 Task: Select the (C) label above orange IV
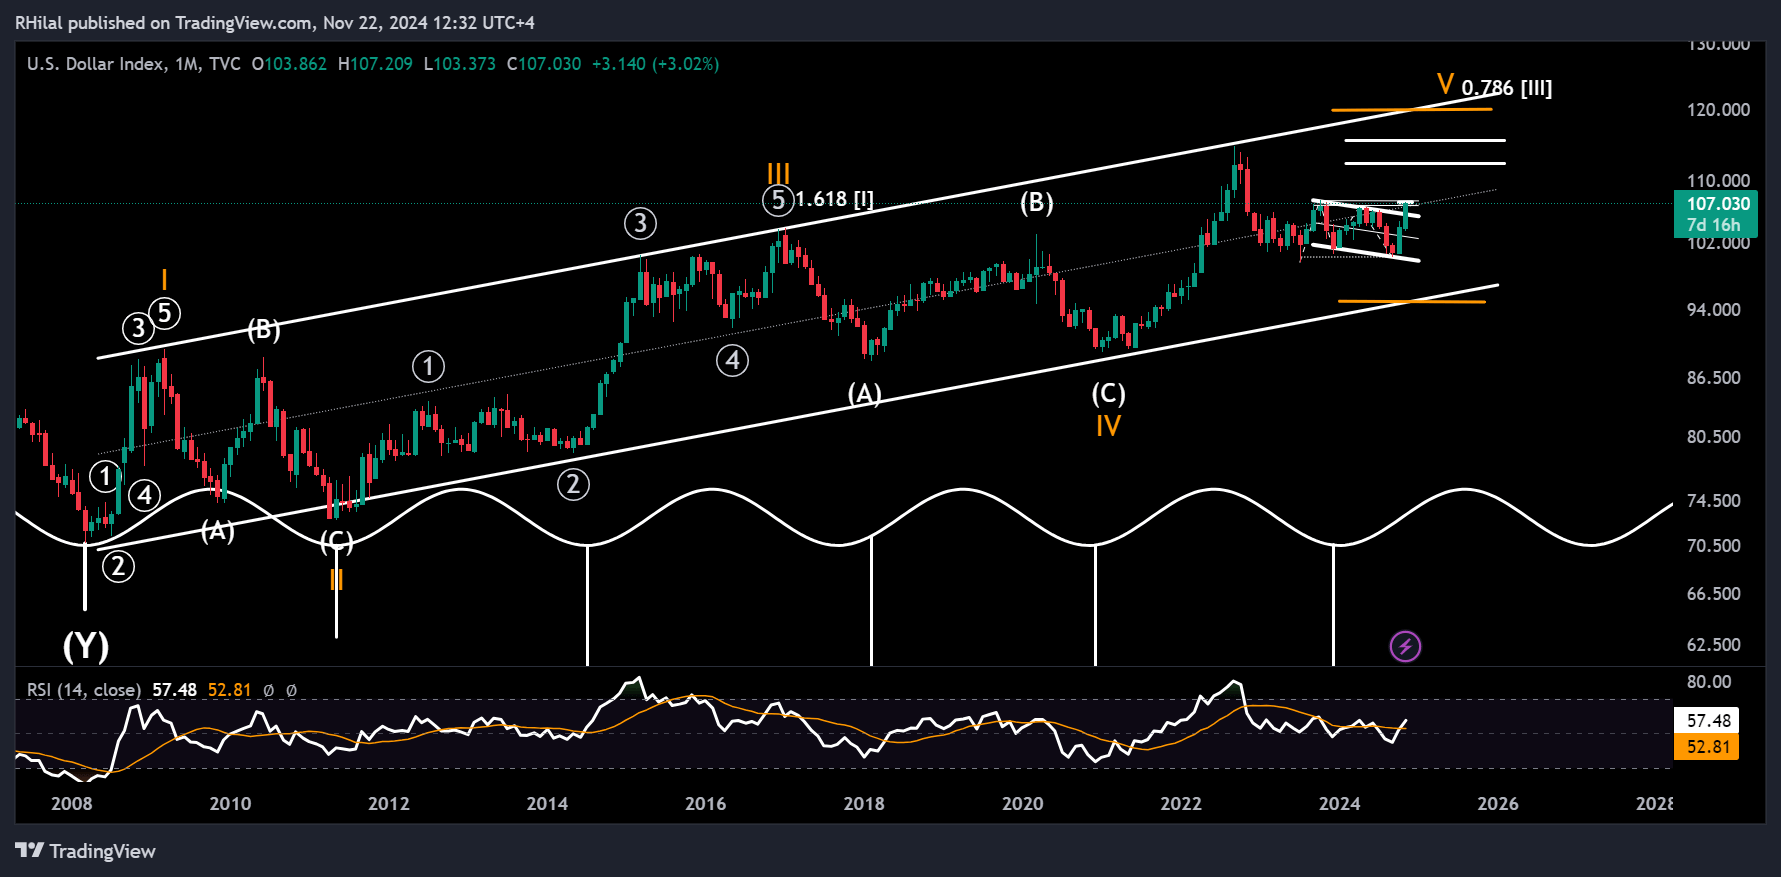[1108, 394]
